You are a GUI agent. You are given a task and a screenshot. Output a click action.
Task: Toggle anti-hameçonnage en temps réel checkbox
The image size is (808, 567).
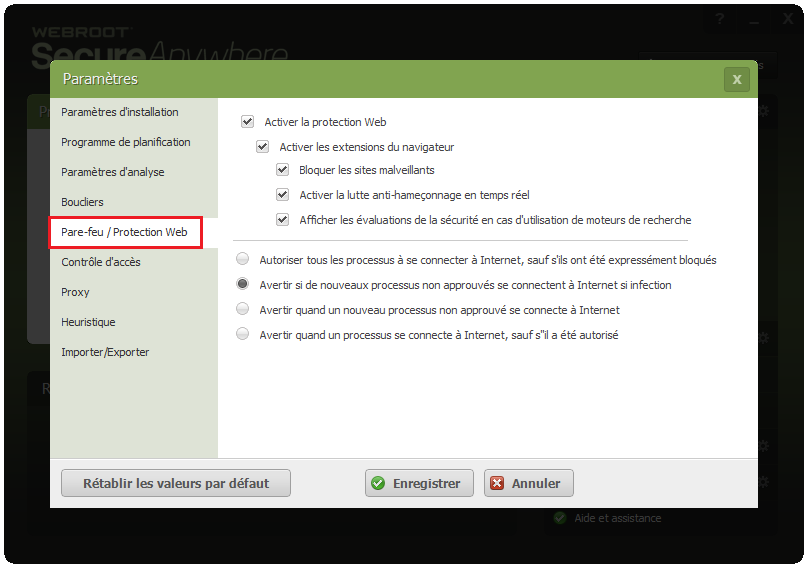(282, 194)
